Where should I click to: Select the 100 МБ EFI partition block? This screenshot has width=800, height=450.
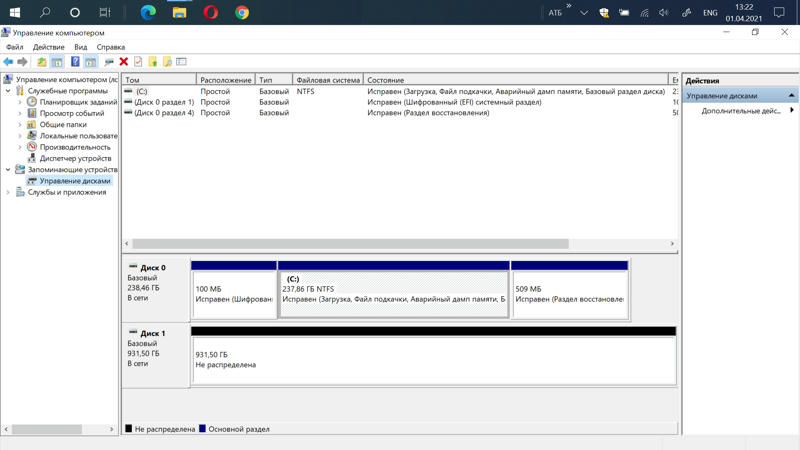click(x=234, y=290)
